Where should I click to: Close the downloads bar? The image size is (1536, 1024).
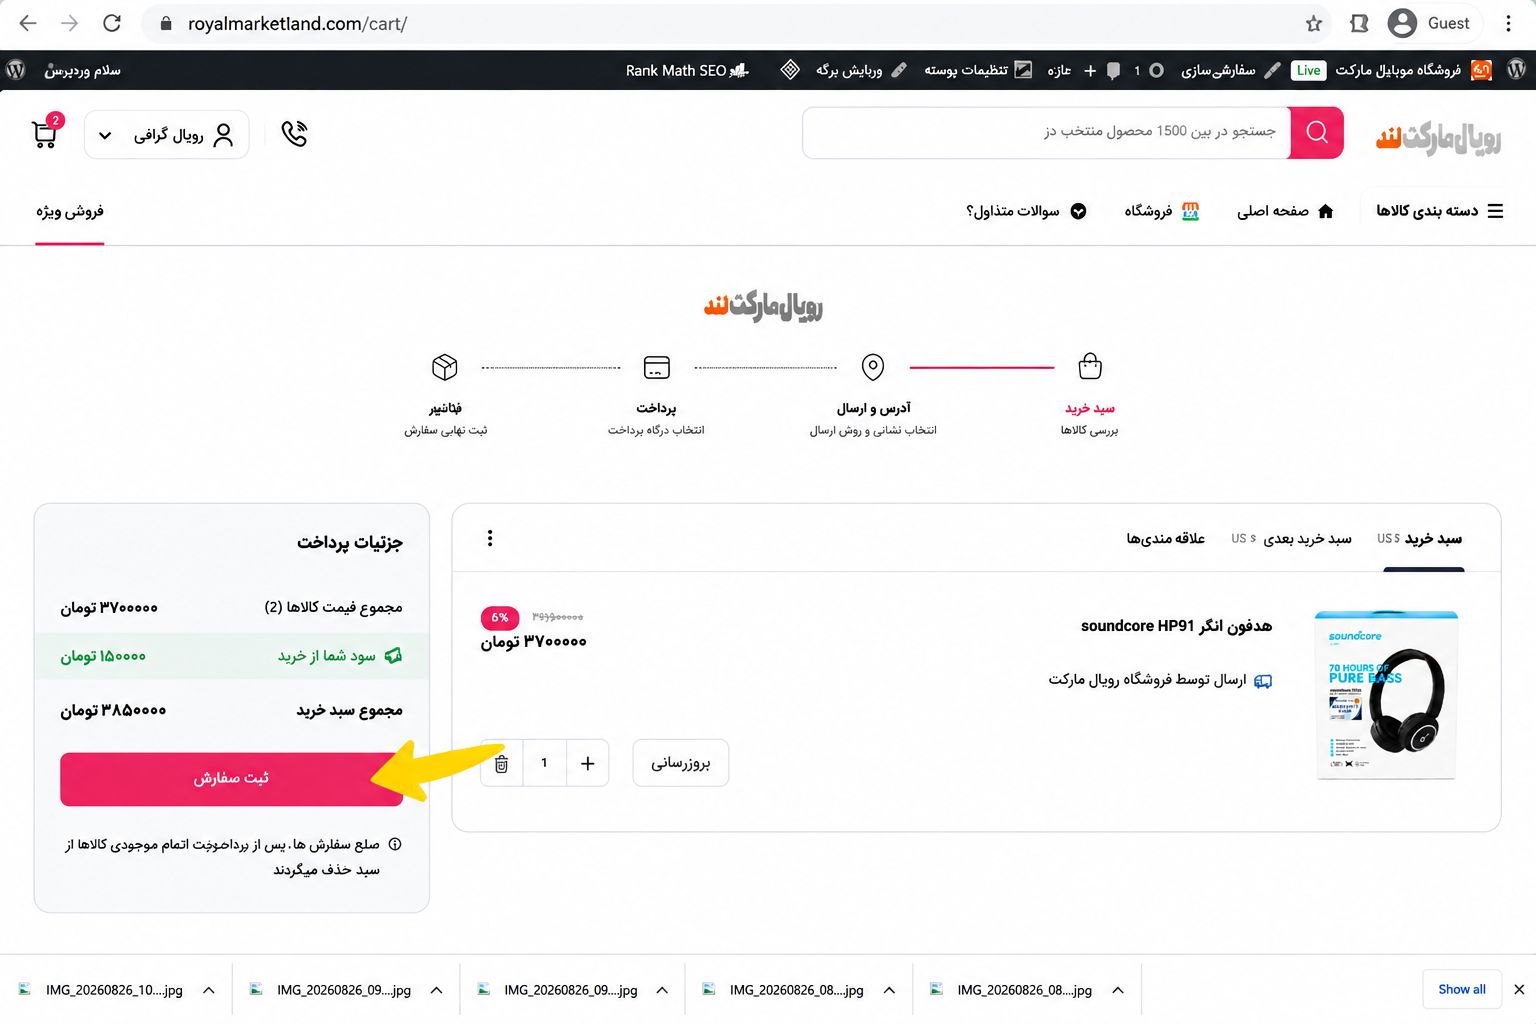(x=1519, y=989)
